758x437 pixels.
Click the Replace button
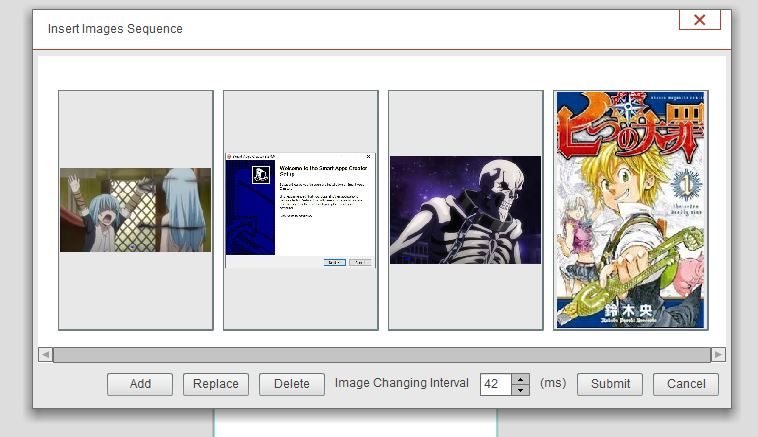[x=216, y=384]
